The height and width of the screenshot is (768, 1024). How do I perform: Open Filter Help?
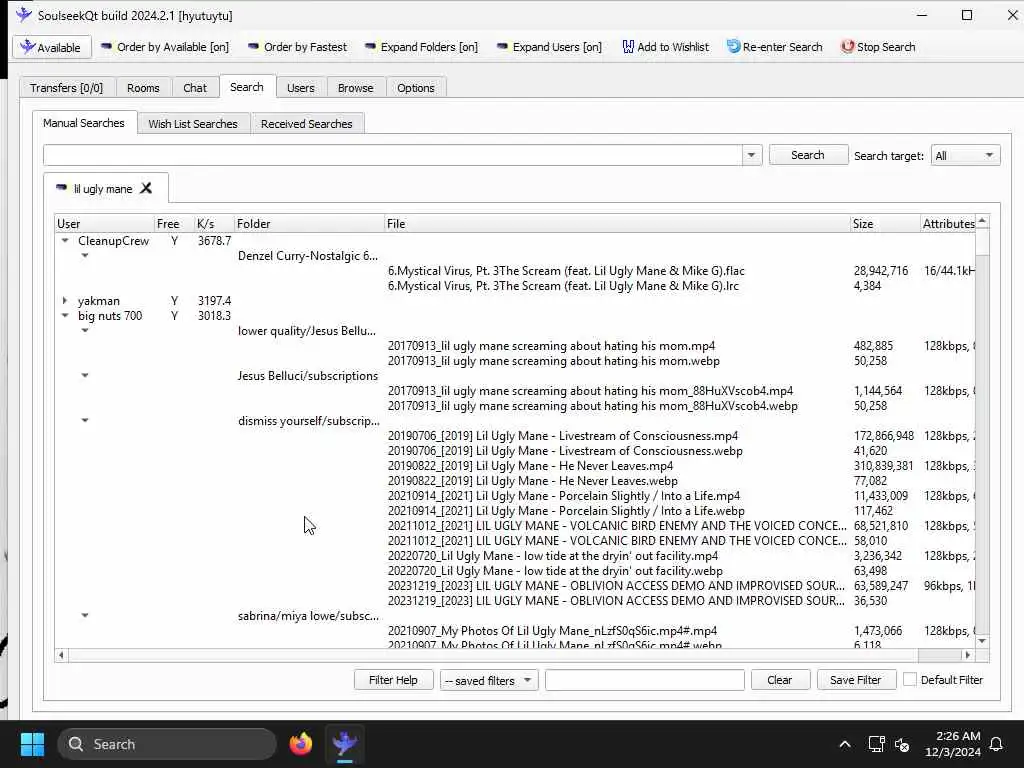click(393, 680)
